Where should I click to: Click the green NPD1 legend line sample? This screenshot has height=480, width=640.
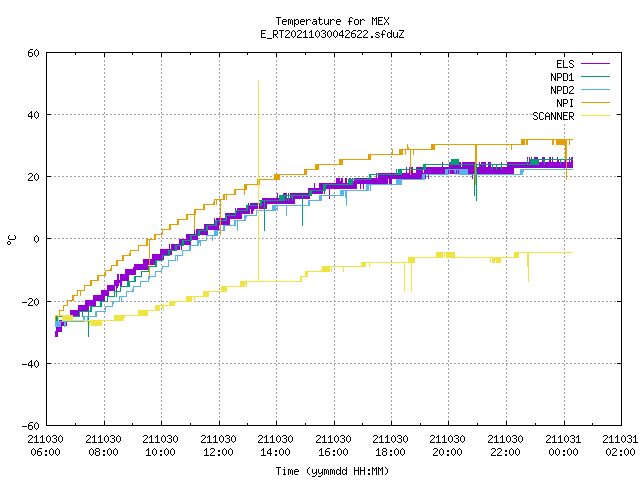tap(595, 76)
